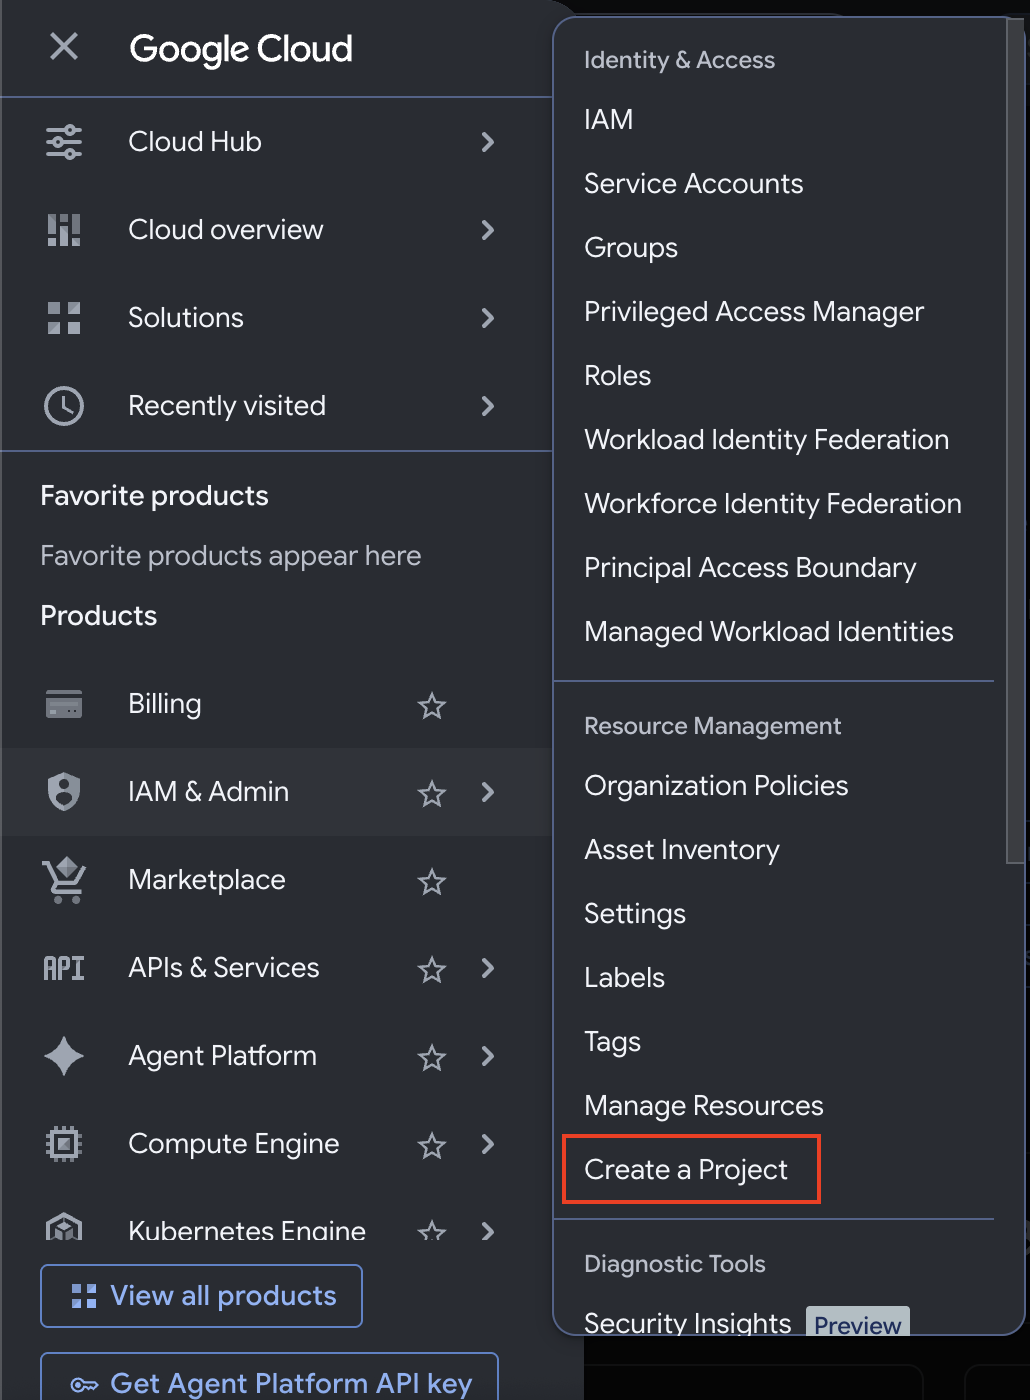Click the Agent Platform sparkle icon
This screenshot has width=1030, height=1400.
(x=64, y=1056)
